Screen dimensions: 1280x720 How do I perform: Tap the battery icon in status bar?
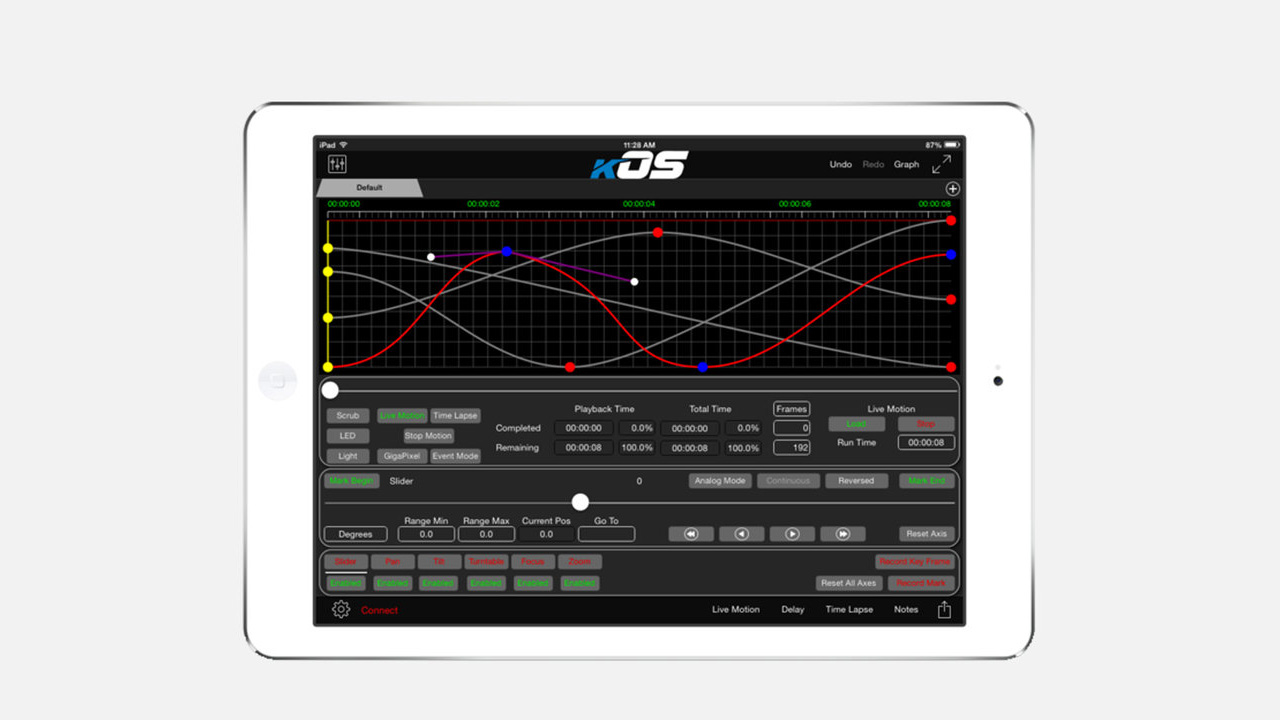[x=953, y=145]
